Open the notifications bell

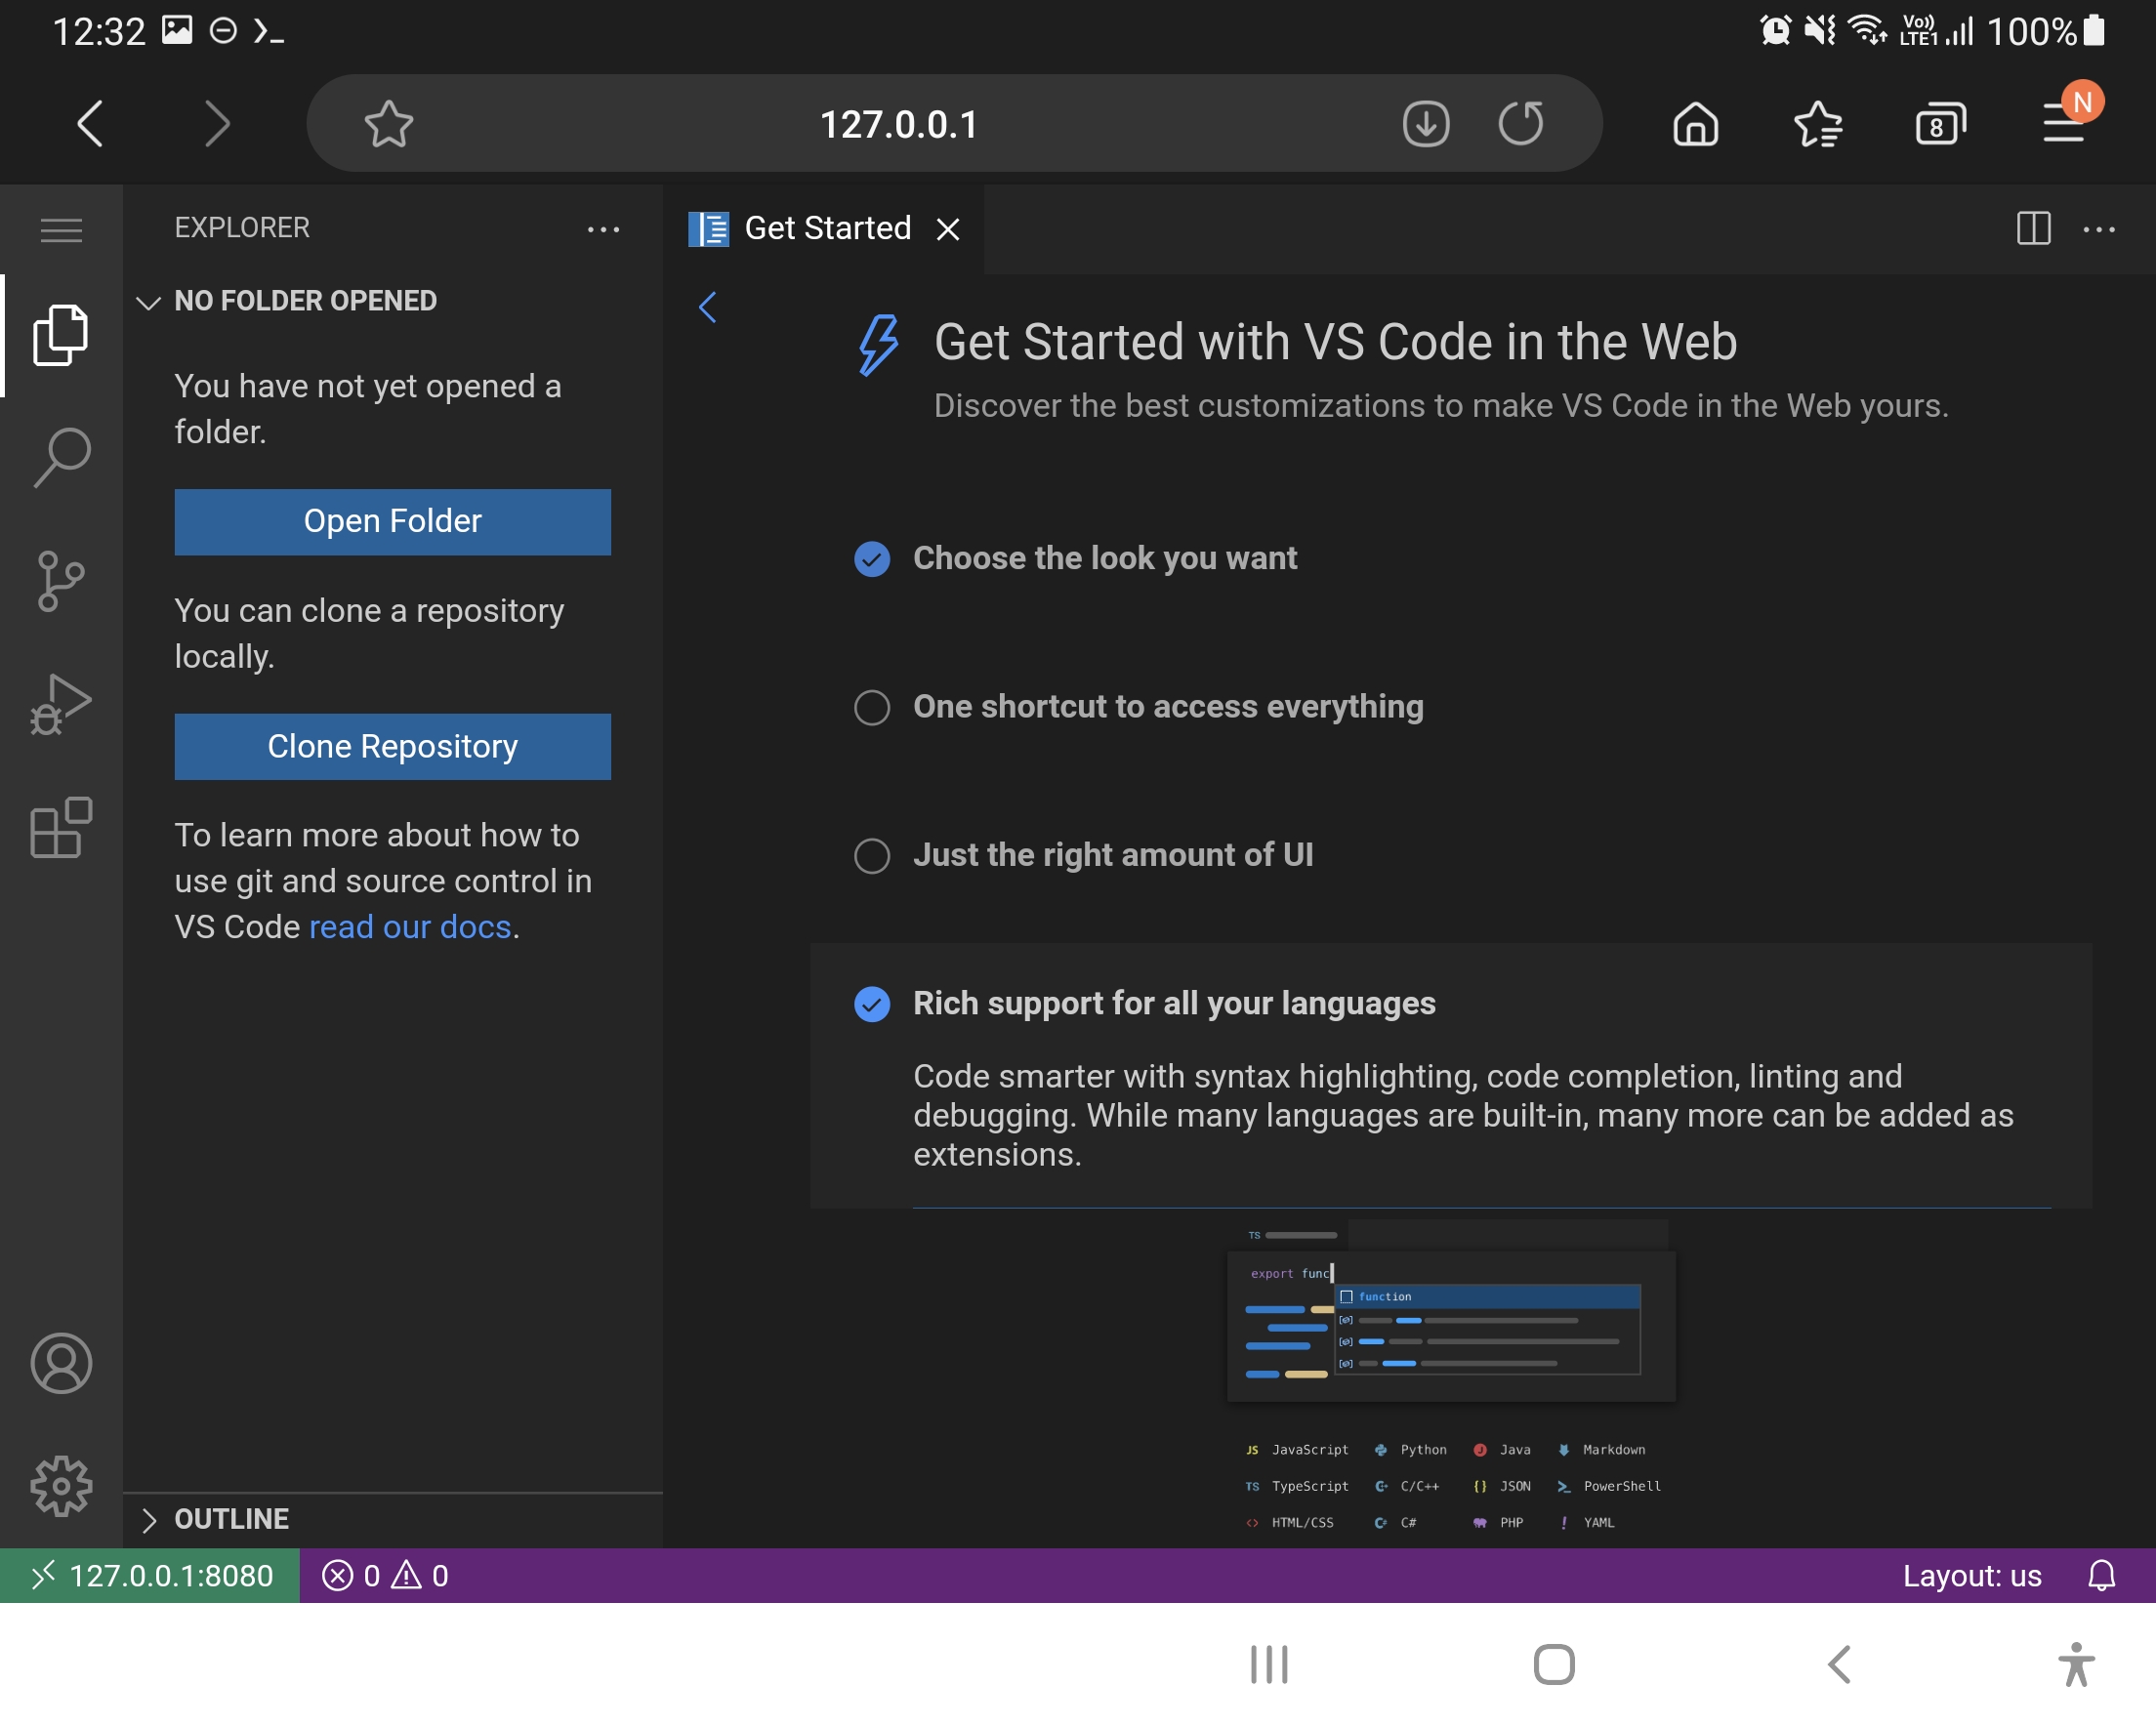pos(2101,1575)
